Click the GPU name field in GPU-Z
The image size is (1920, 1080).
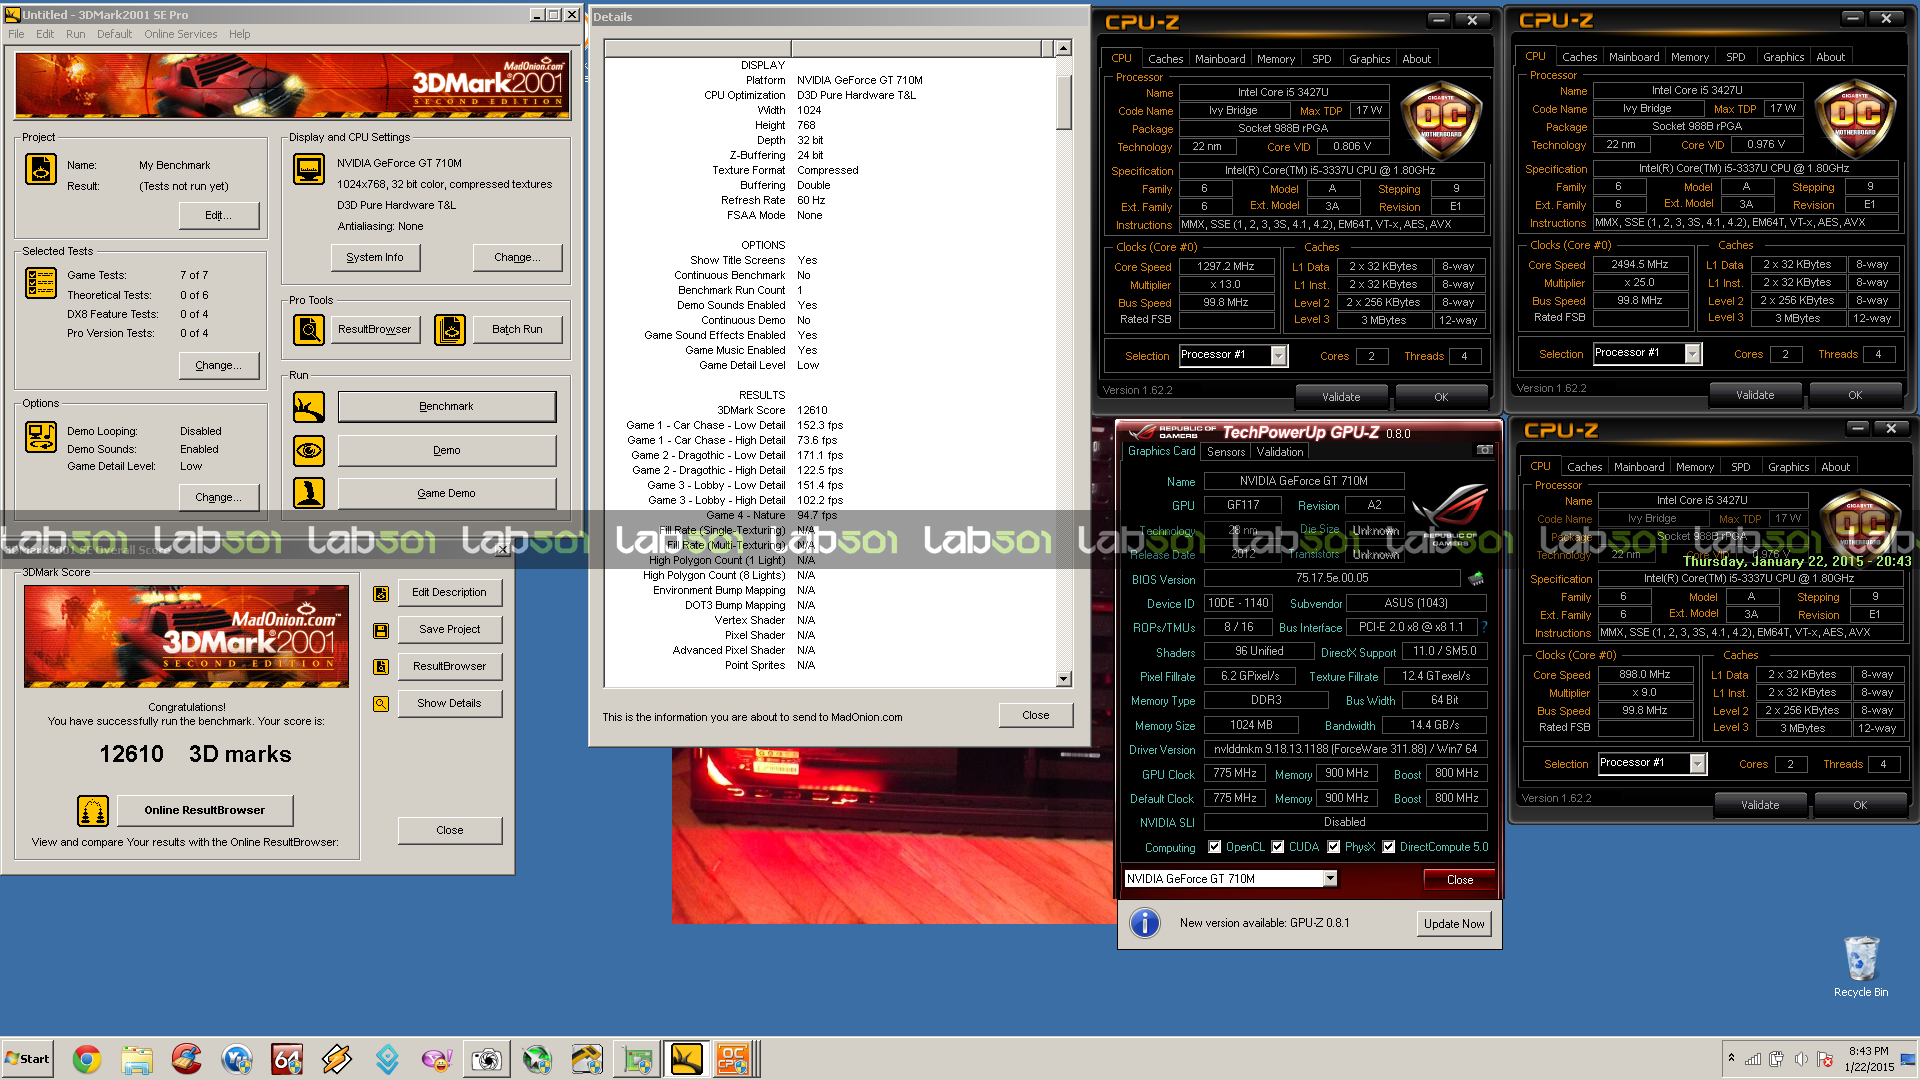coord(1303,481)
